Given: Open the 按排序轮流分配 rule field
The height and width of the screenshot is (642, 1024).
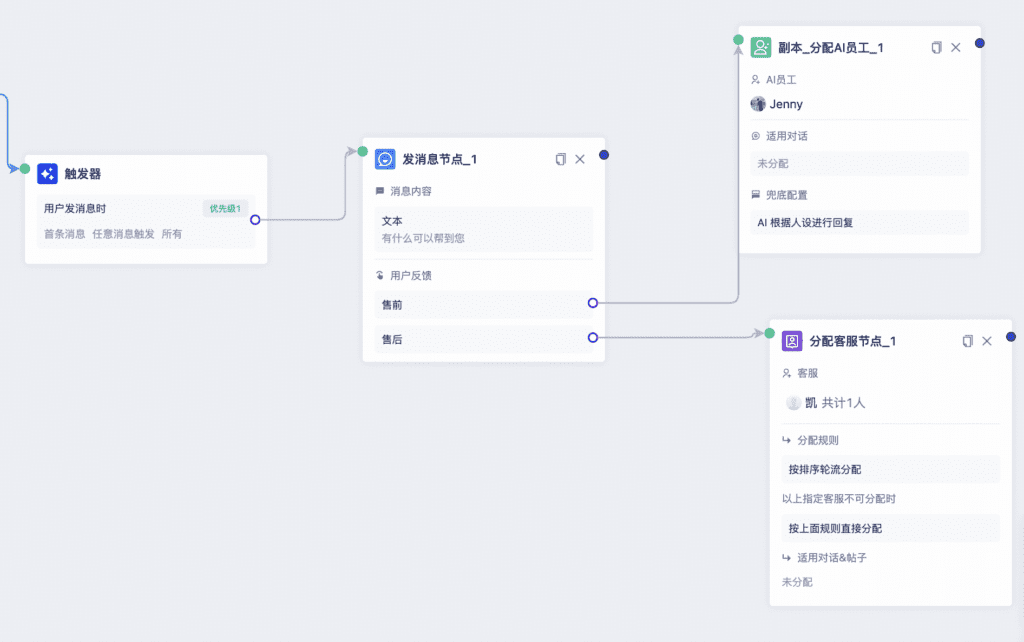Looking at the screenshot, I should (891, 469).
